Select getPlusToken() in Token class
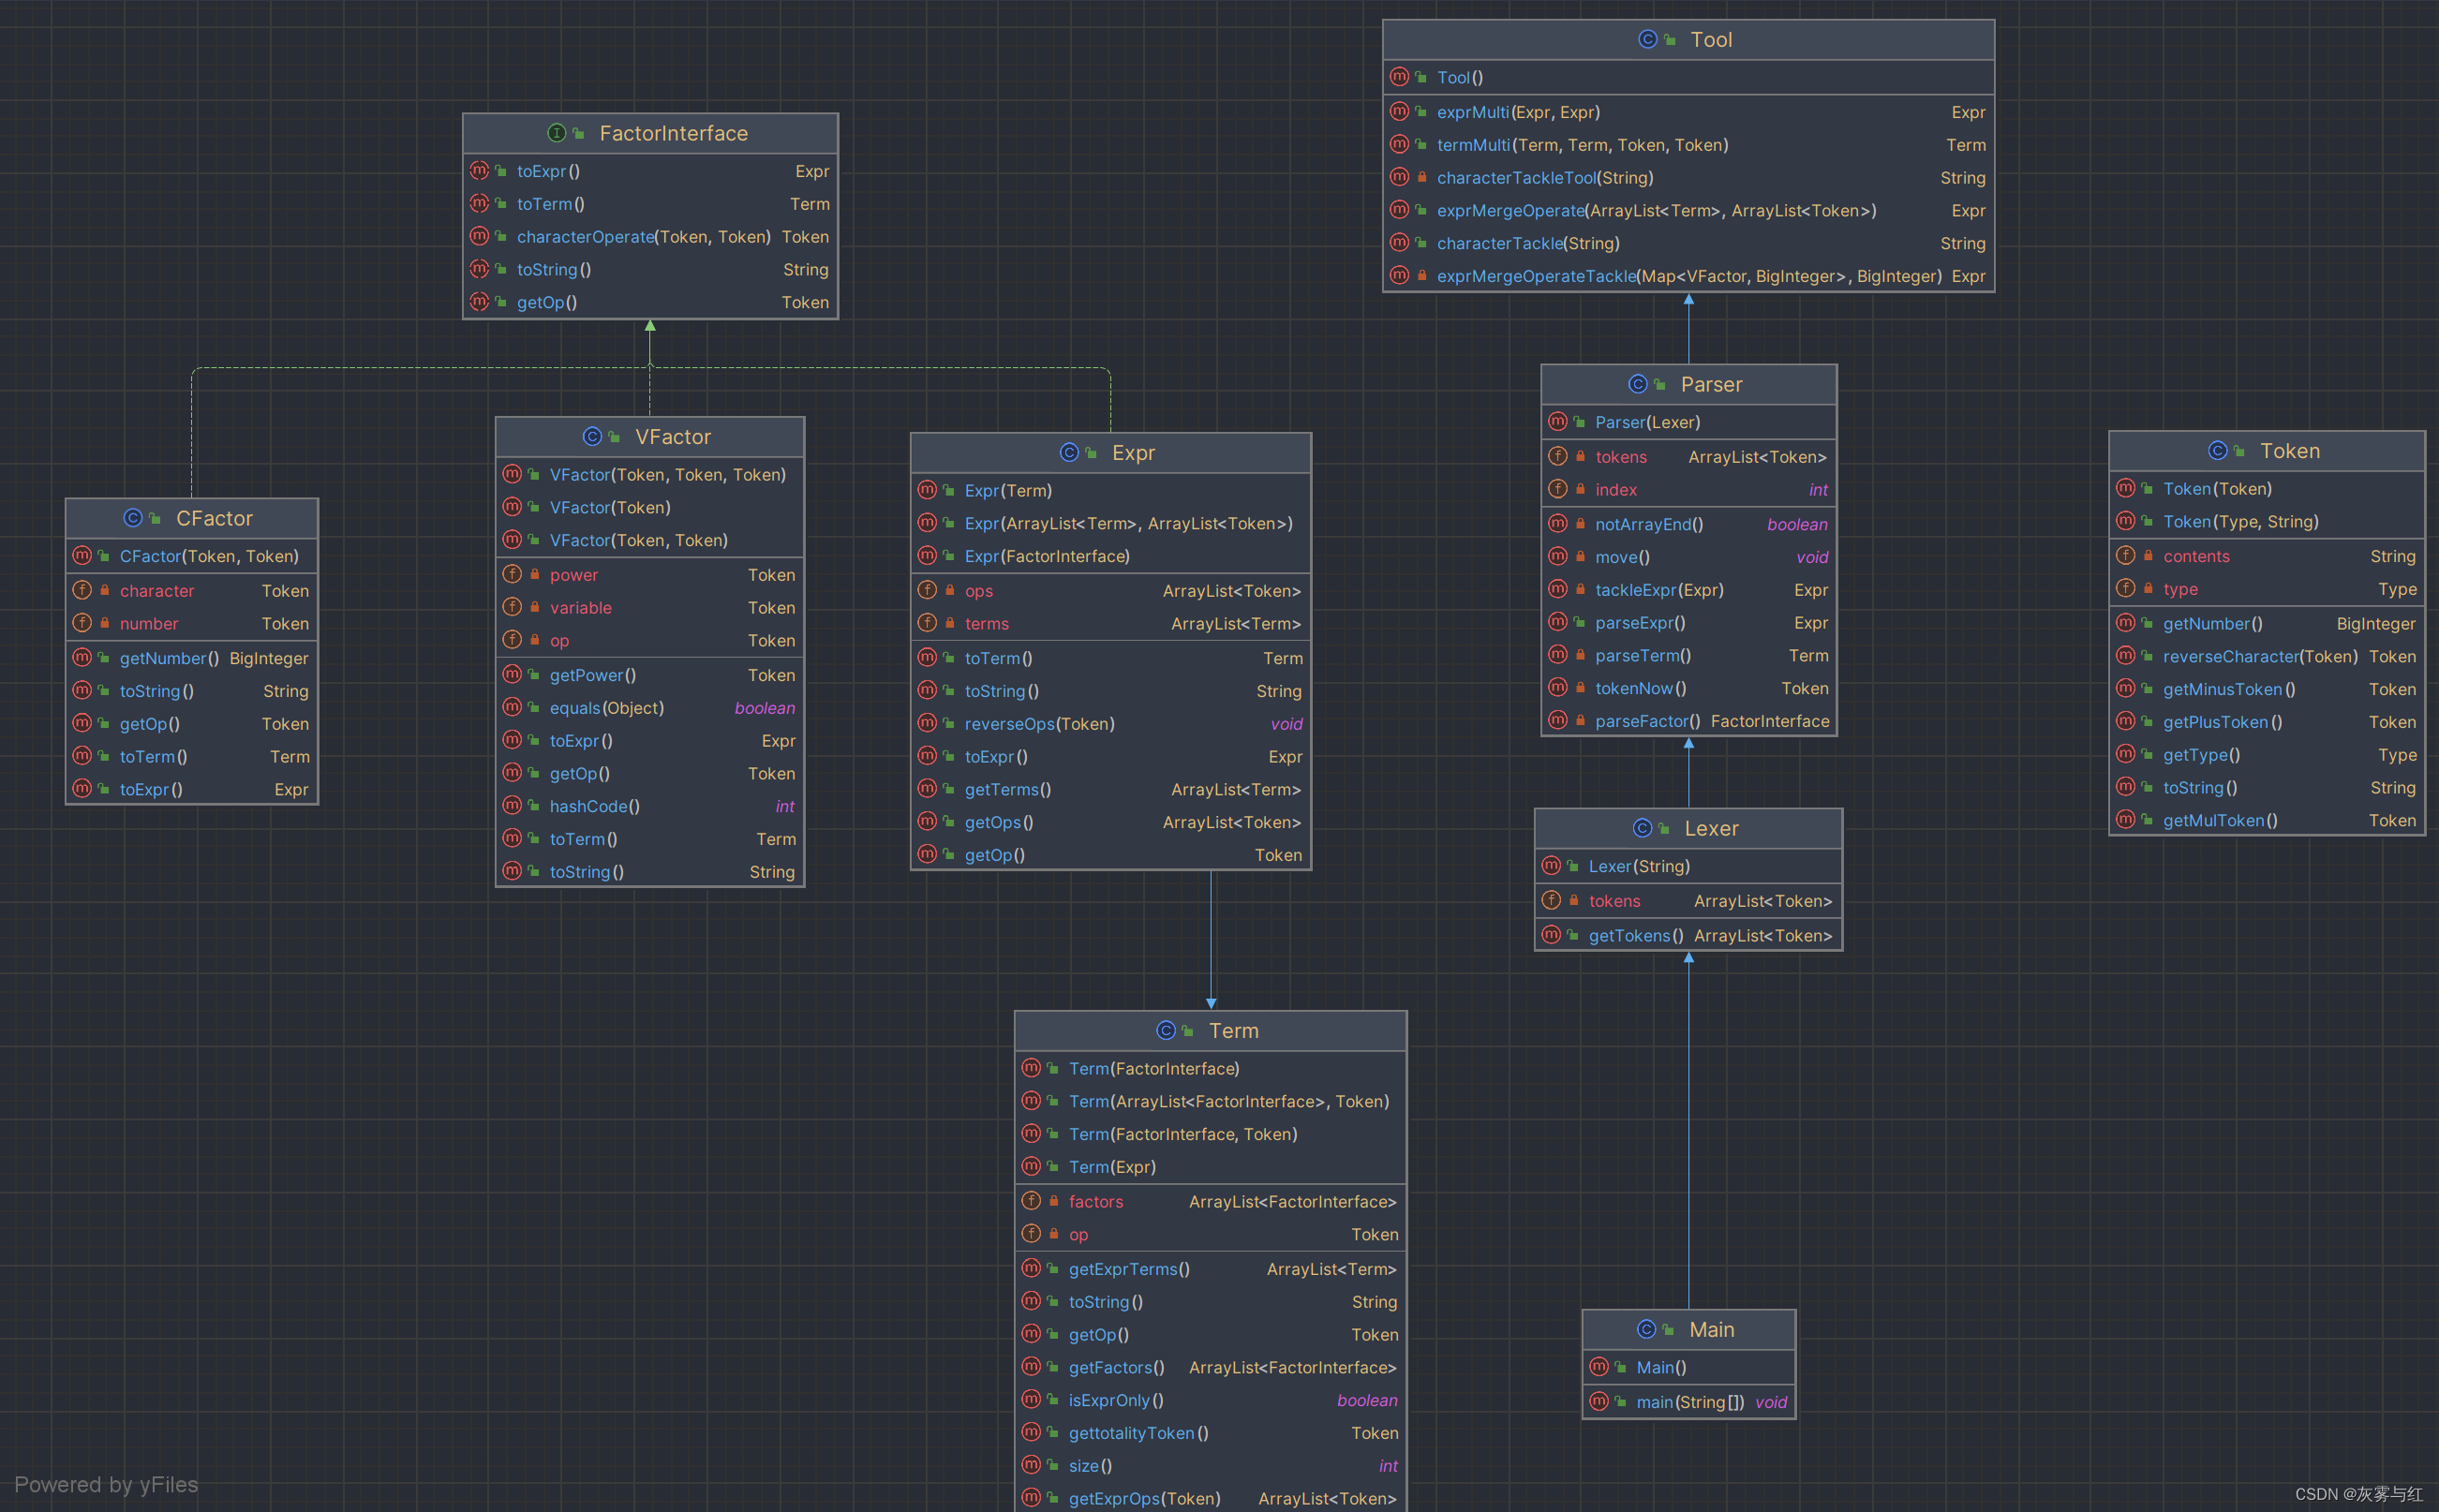This screenshot has width=2439, height=1512. click(x=2266, y=722)
